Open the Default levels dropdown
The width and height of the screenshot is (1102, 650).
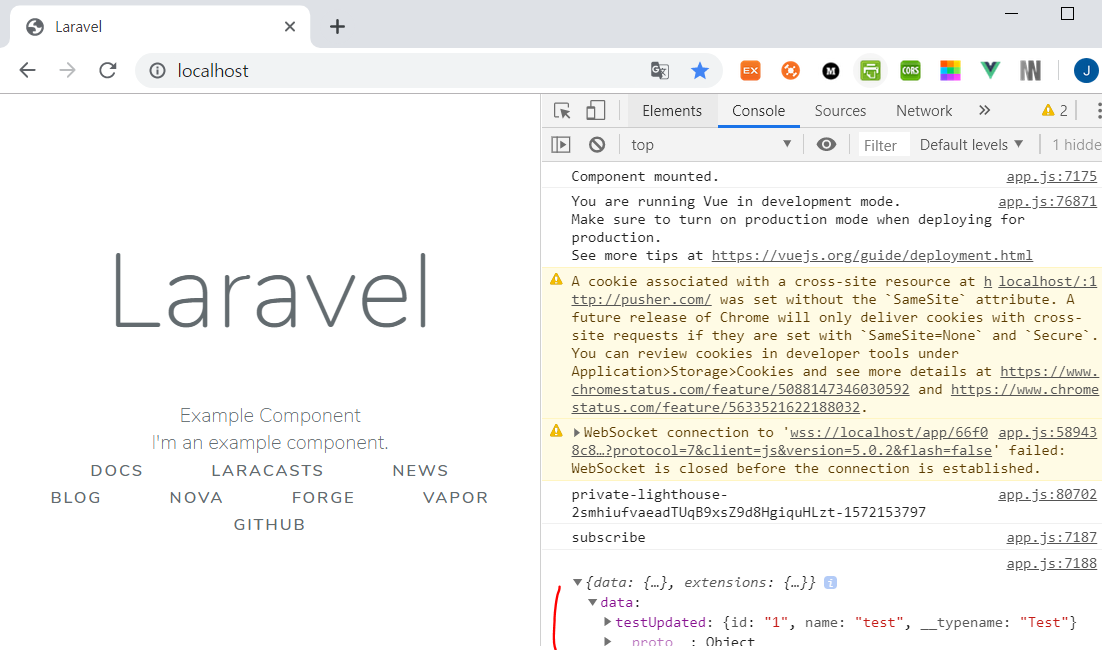pos(970,144)
